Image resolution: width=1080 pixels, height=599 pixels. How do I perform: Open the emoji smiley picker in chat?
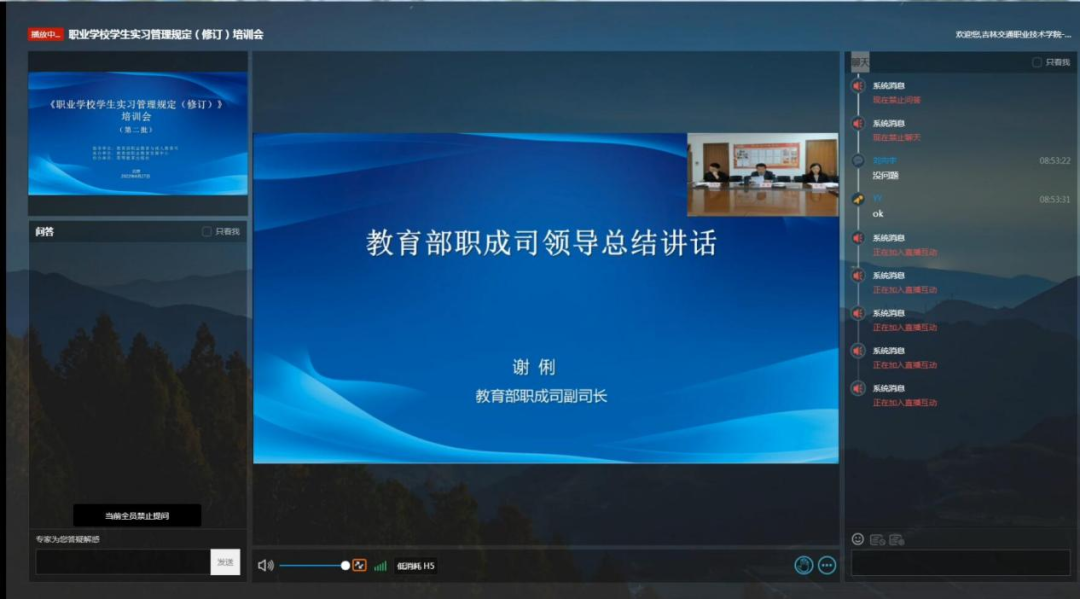point(858,539)
